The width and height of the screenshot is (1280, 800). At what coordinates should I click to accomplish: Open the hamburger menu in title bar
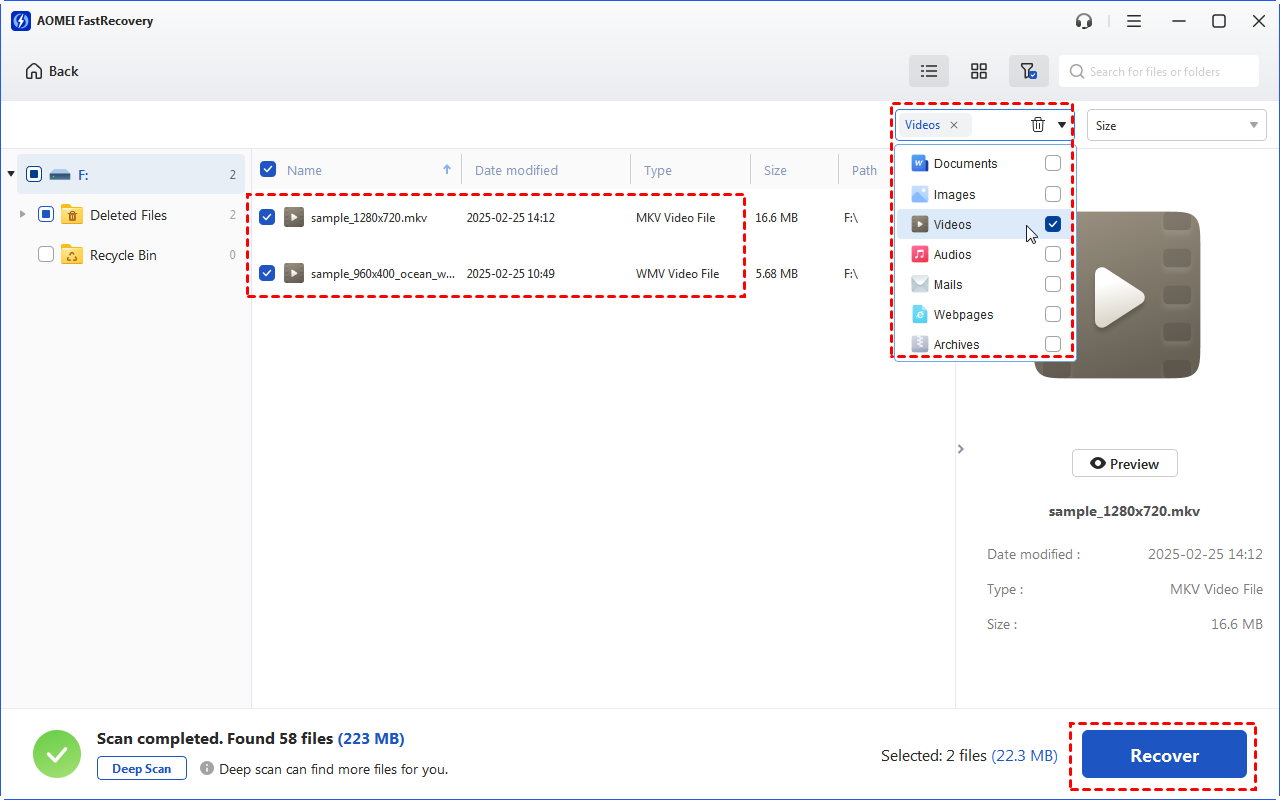tap(1134, 21)
